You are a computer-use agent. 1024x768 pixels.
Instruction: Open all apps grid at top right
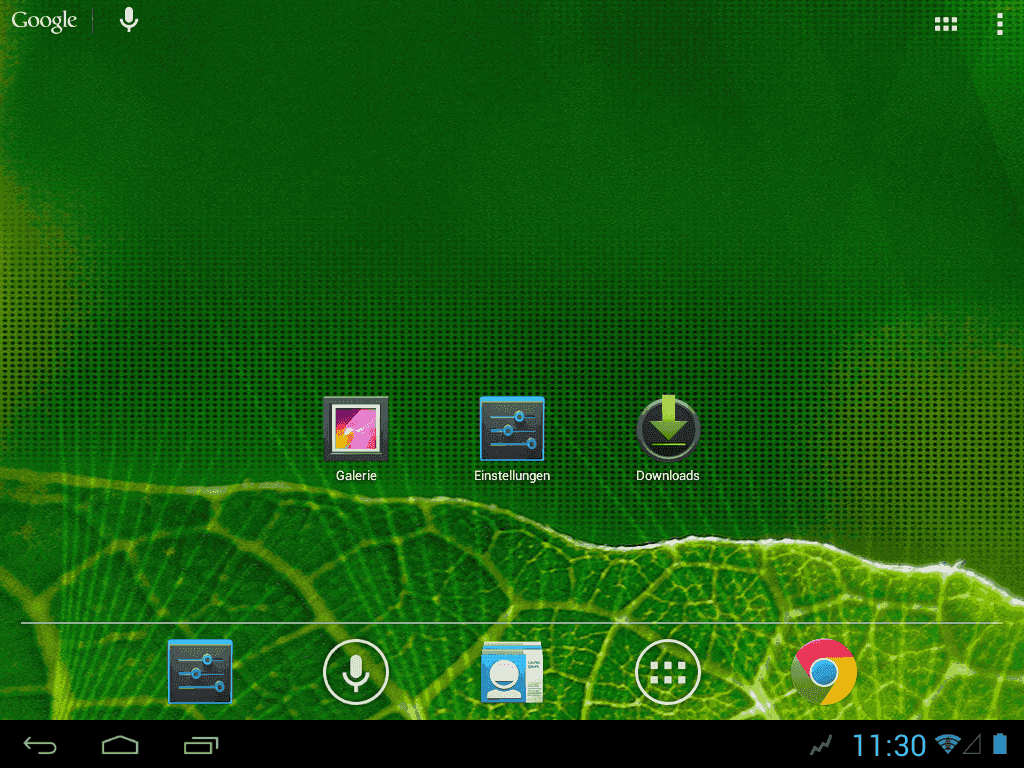(x=946, y=24)
